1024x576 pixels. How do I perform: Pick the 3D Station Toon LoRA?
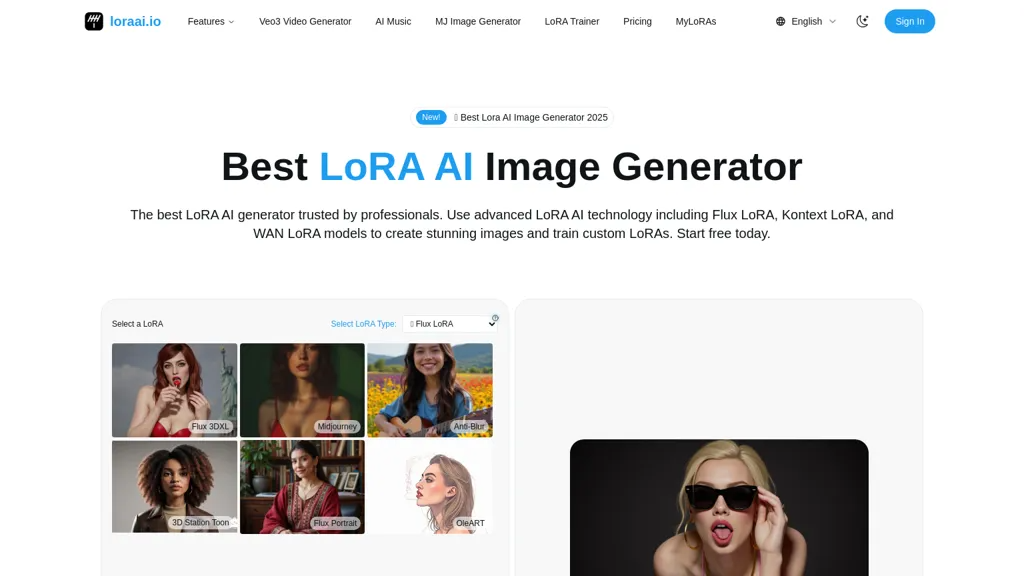click(x=174, y=487)
